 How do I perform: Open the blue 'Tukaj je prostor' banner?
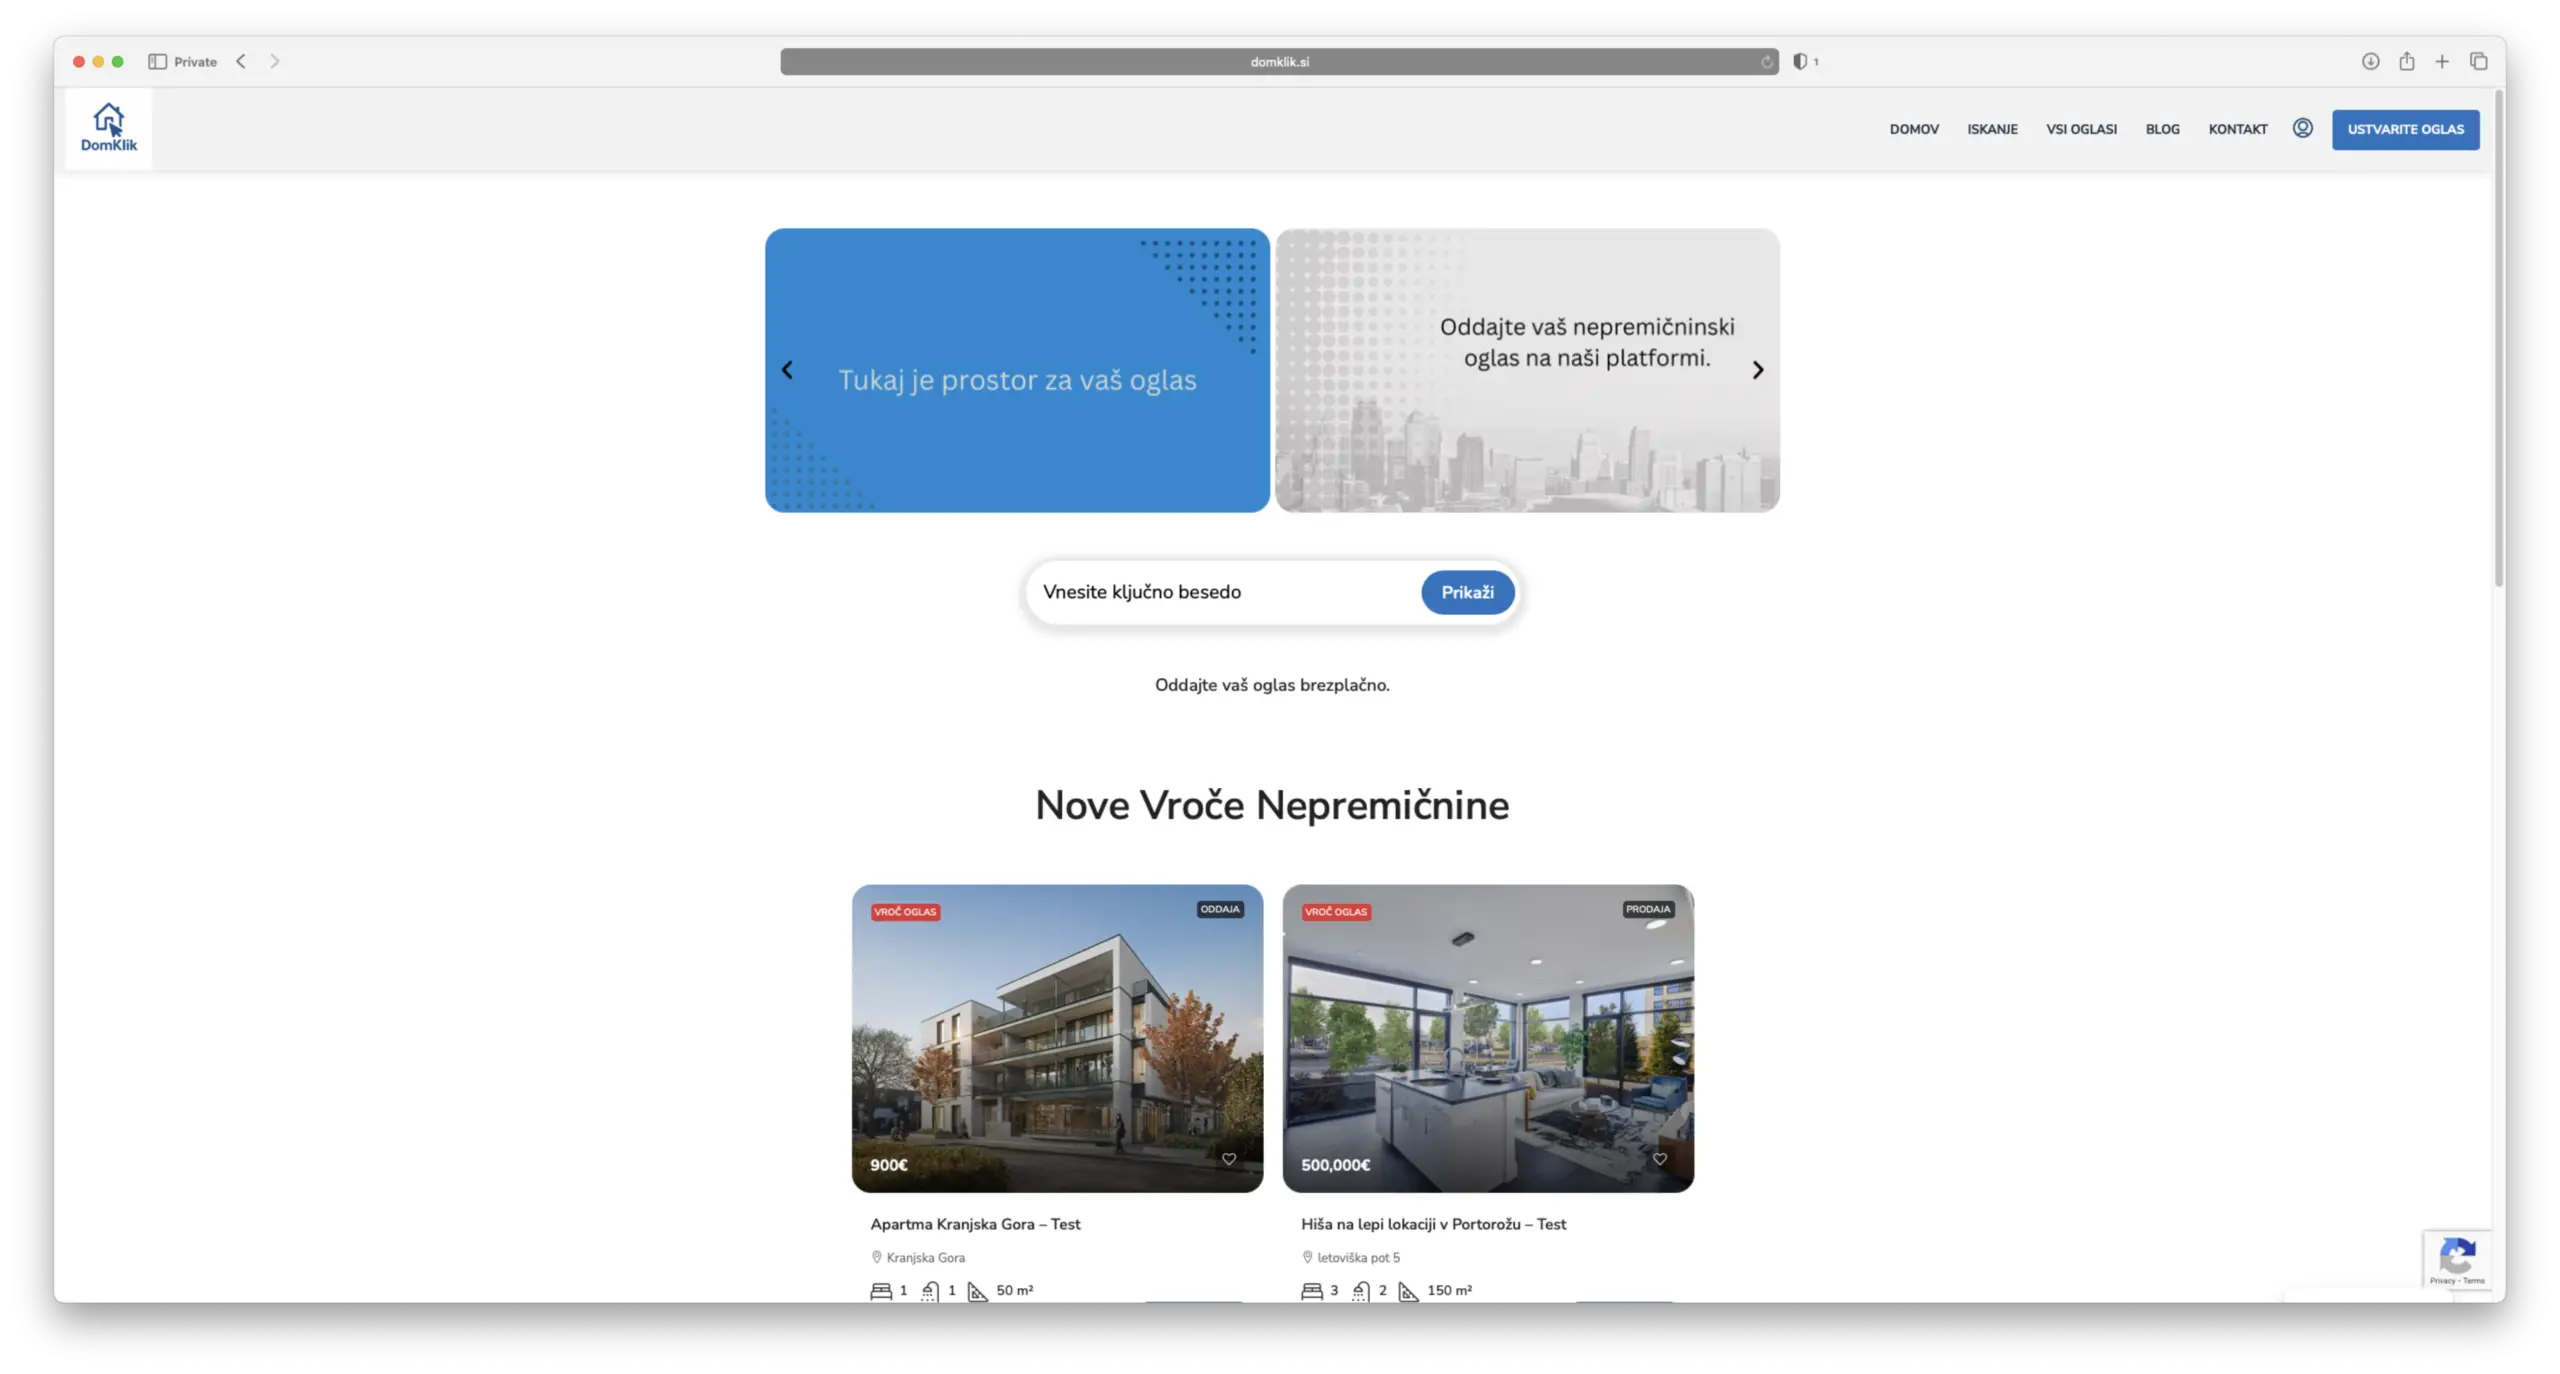[1017, 370]
